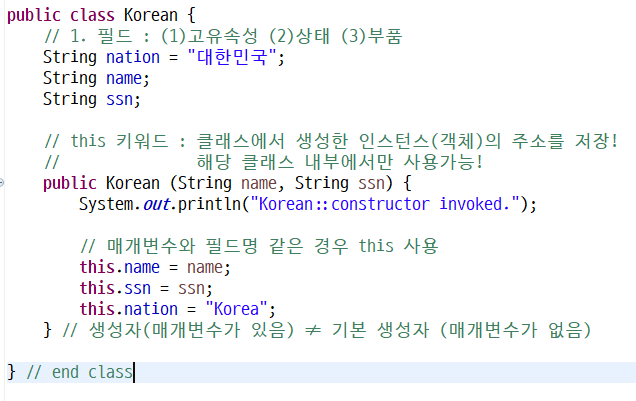Click the right-hand 'ssn' value in 'this.ssn = ssn;'
636x401 pixels.
tap(191, 289)
